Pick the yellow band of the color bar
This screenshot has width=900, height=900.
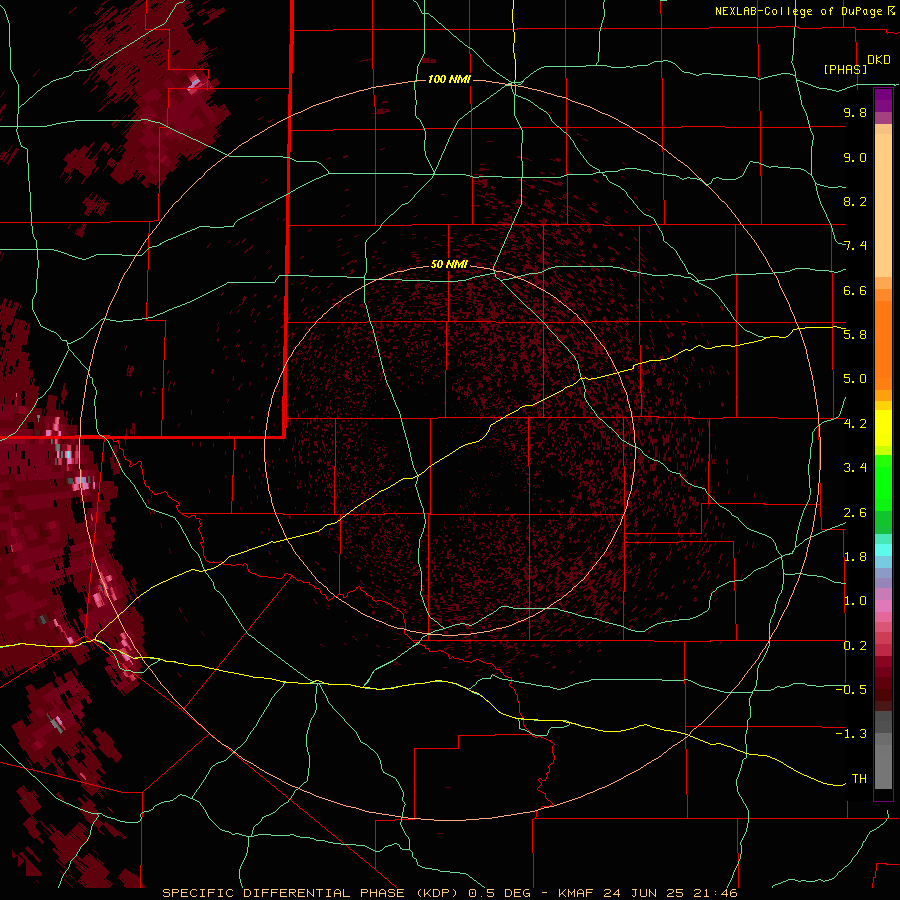click(883, 428)
